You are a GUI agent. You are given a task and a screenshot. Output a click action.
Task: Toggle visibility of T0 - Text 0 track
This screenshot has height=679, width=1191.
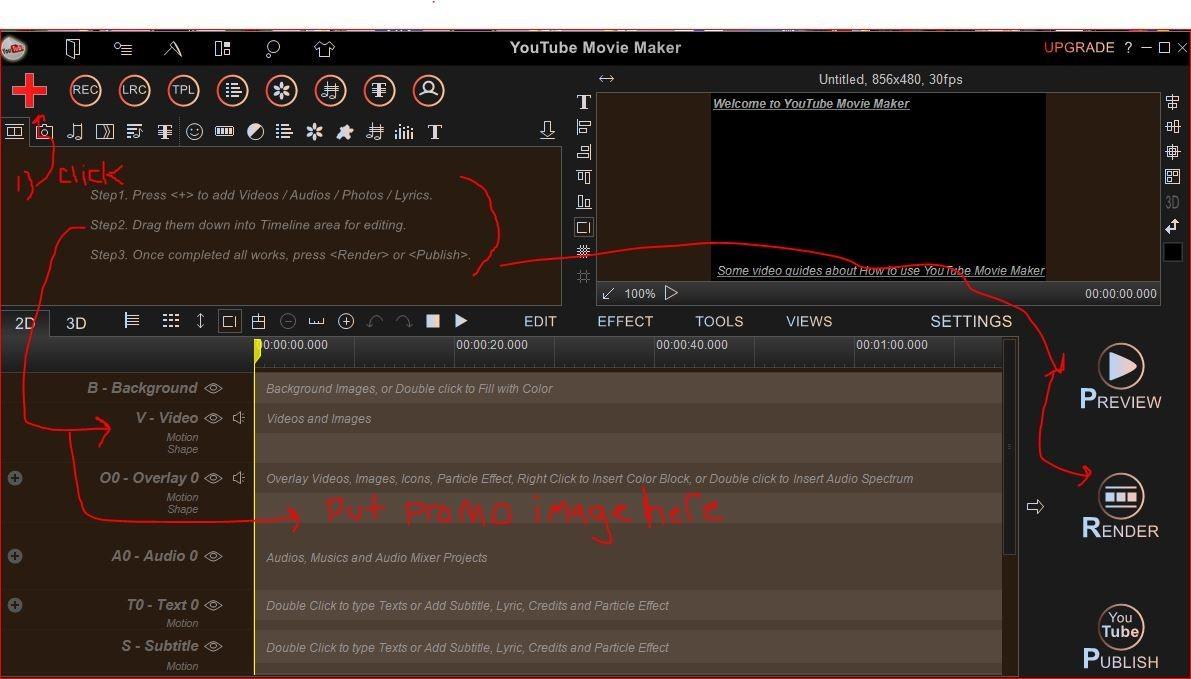pos(213,605)
